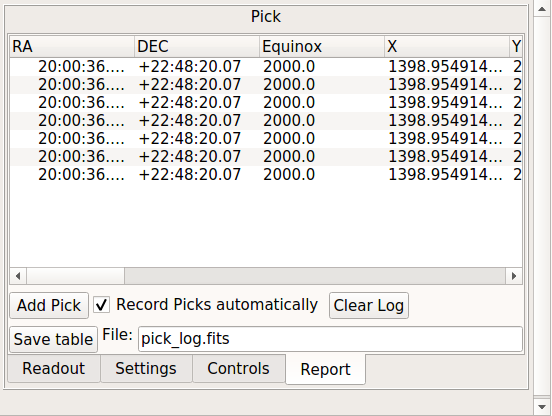Select the last pick log row
552x416 pixels.
266,175
